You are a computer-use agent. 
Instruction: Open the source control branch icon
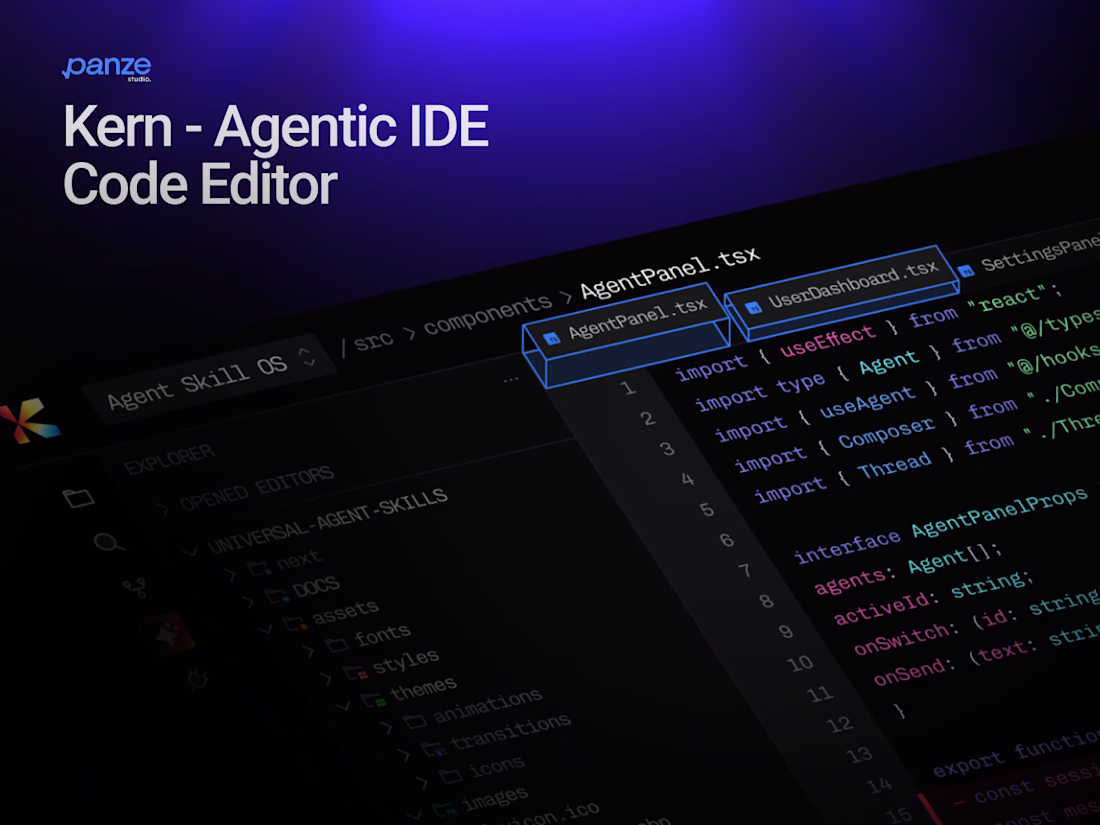[x=135, y=586]
